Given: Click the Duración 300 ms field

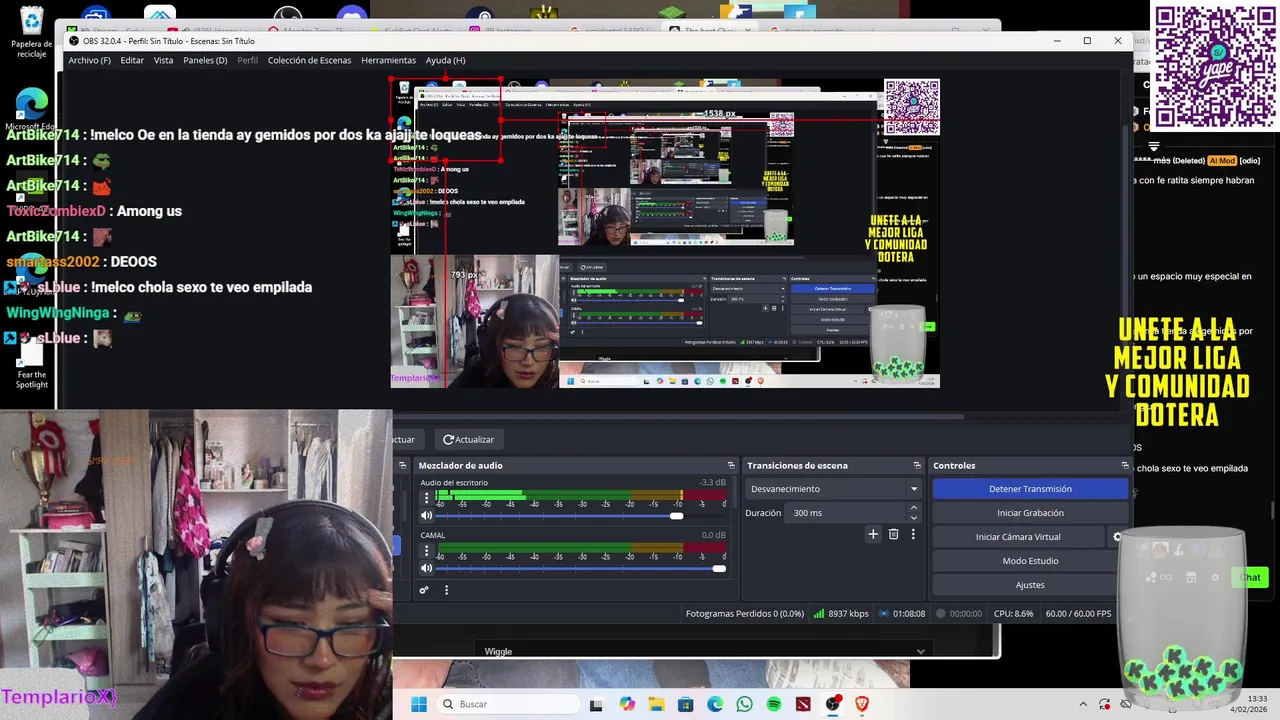Looking at the screenshot, I should pos(847,513).
